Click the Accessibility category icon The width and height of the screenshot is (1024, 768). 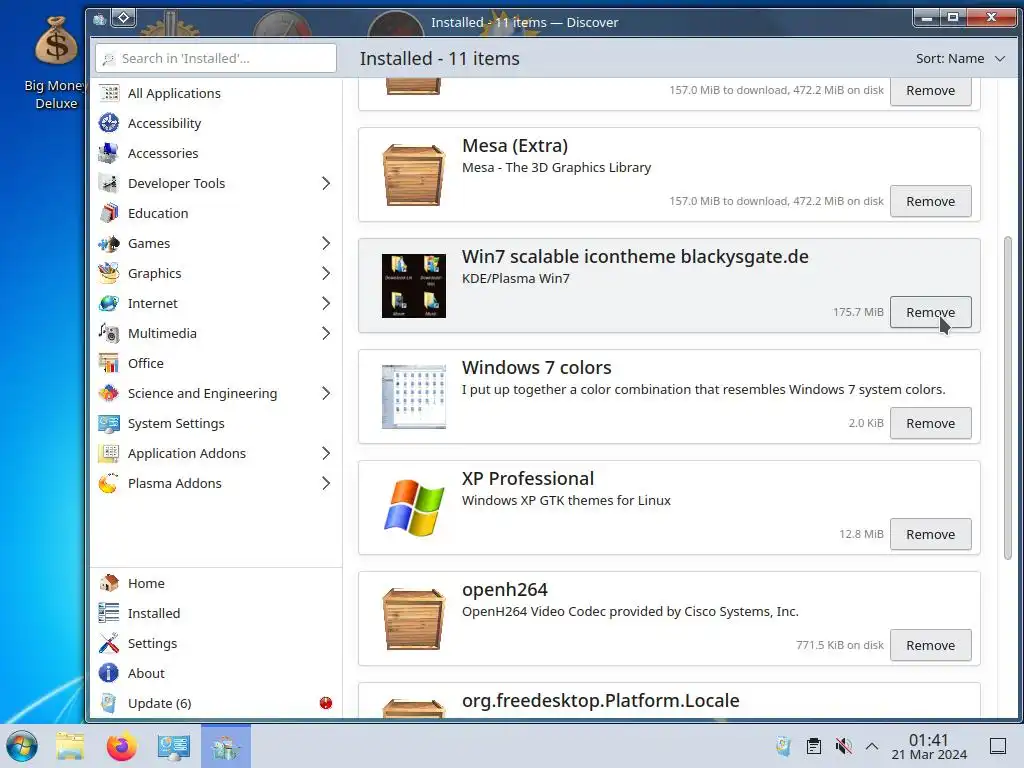(109, 123)
